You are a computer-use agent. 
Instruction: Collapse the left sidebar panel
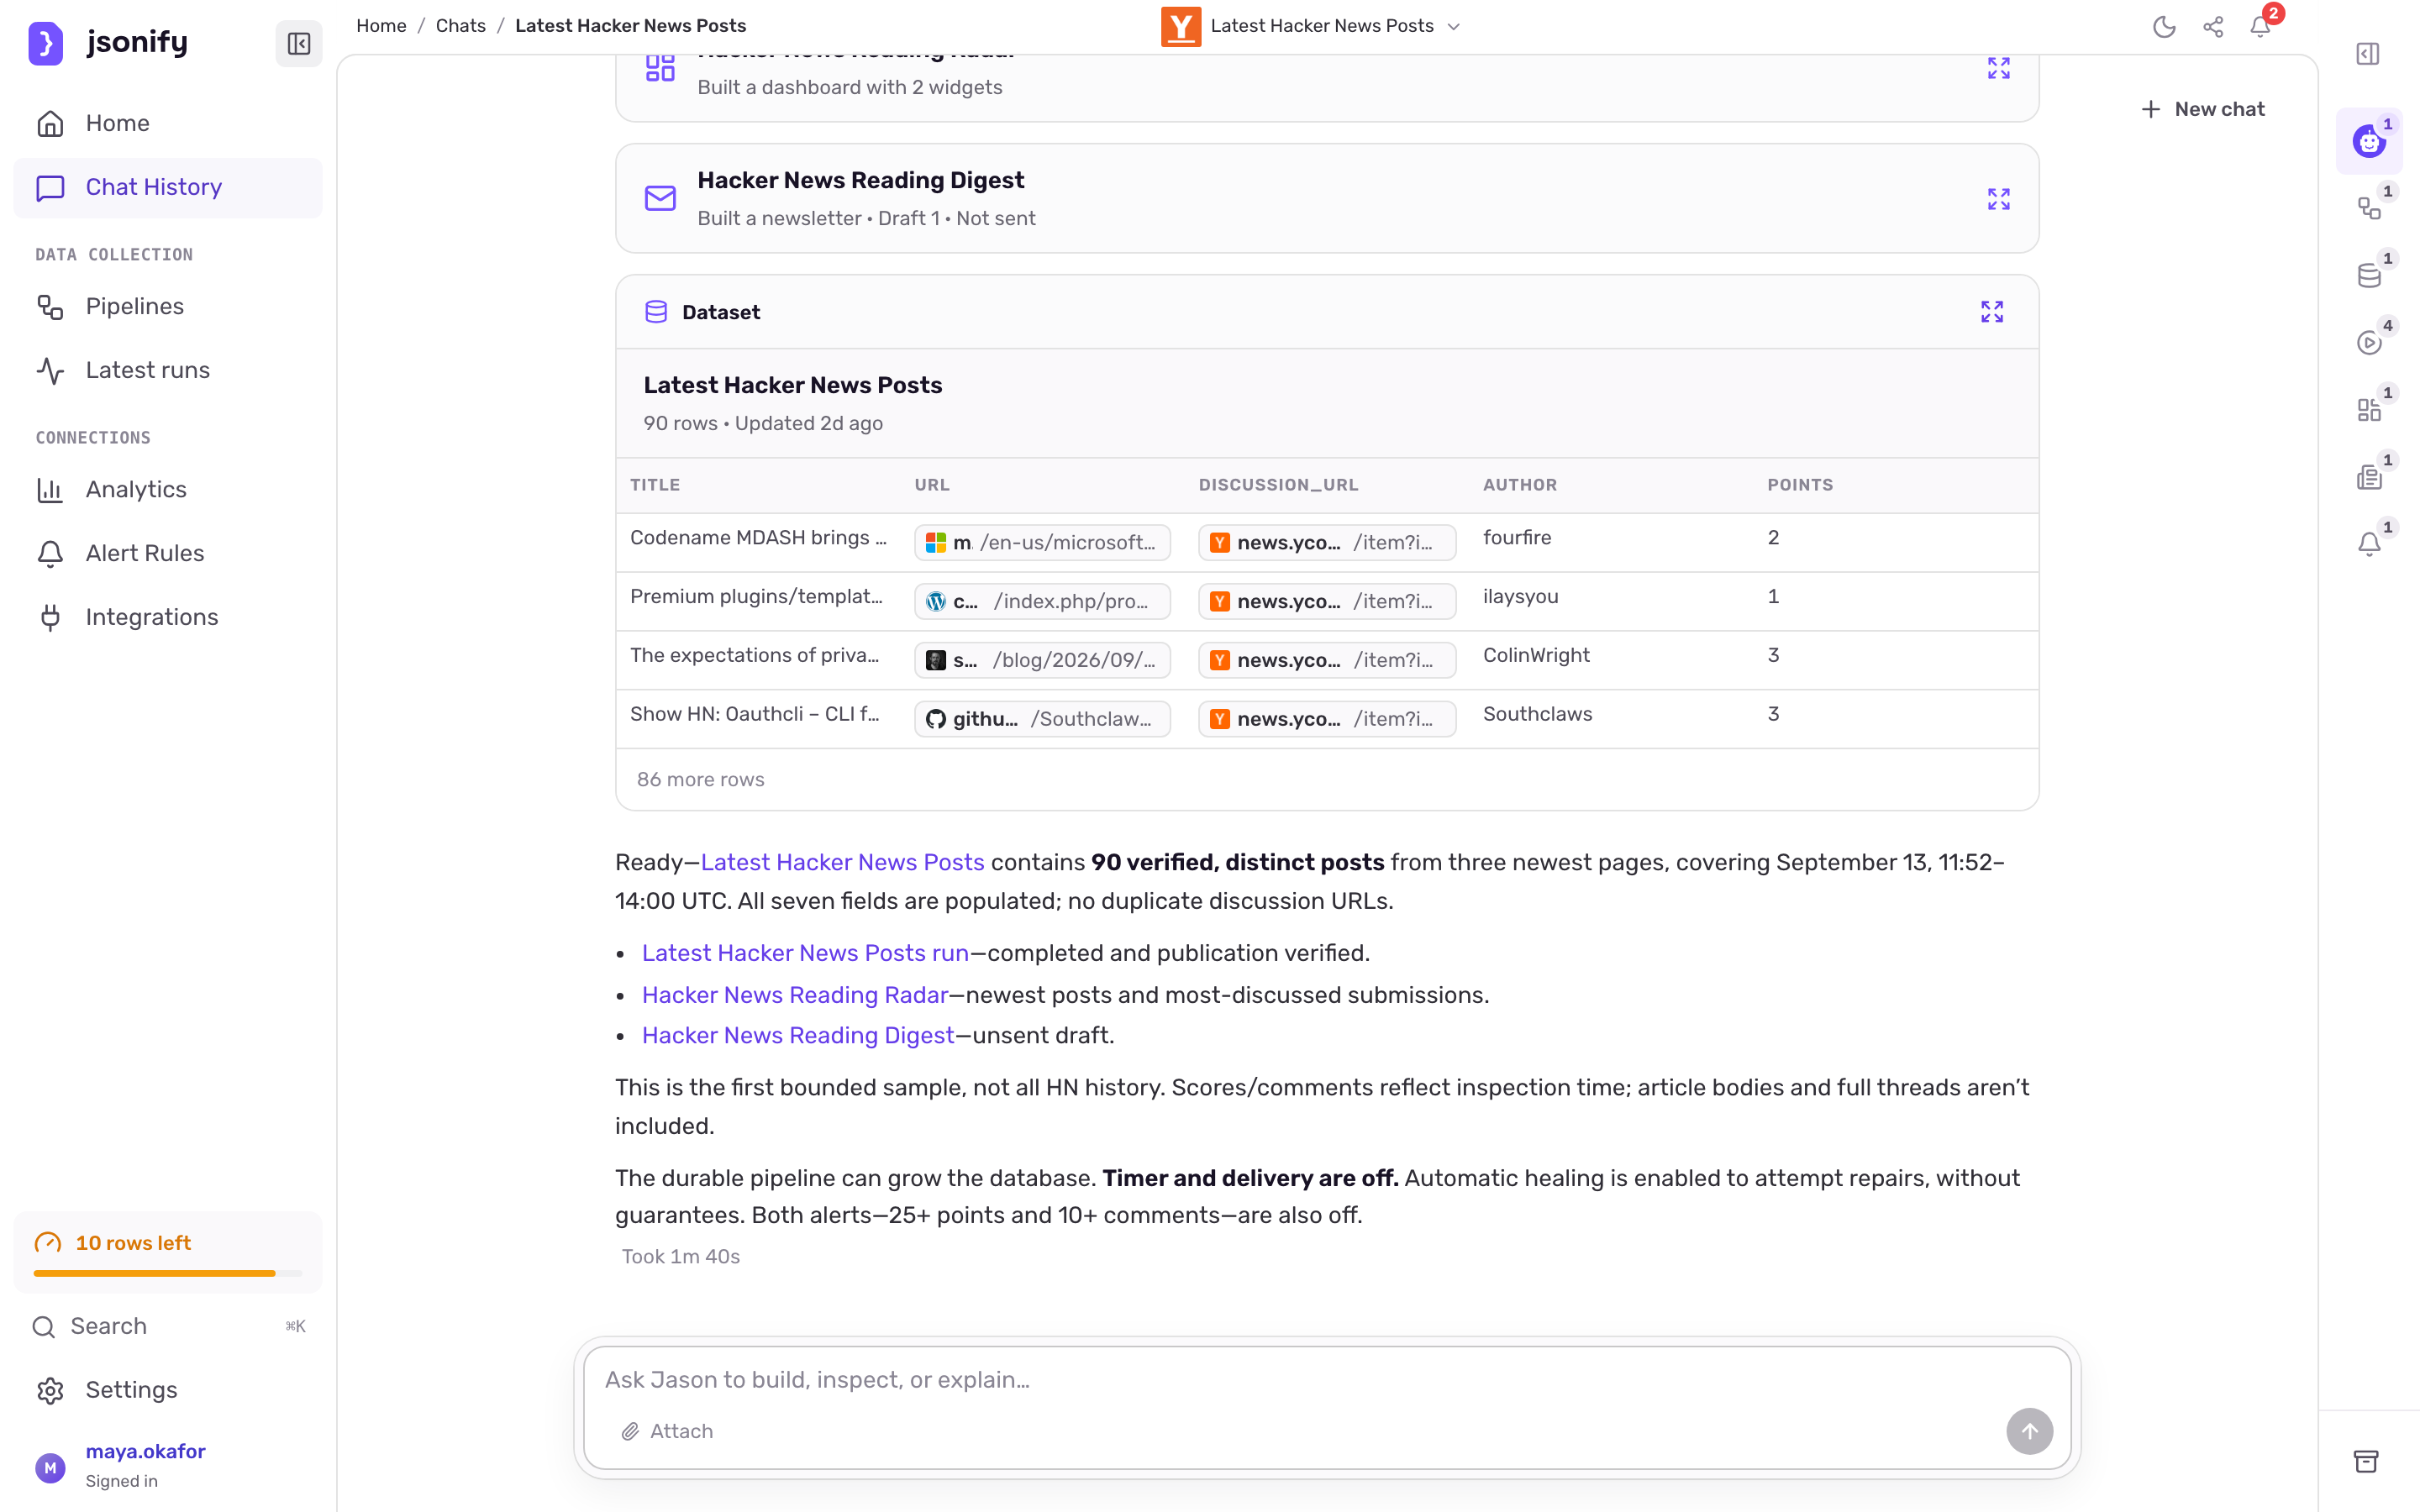[x=299, y=43]
